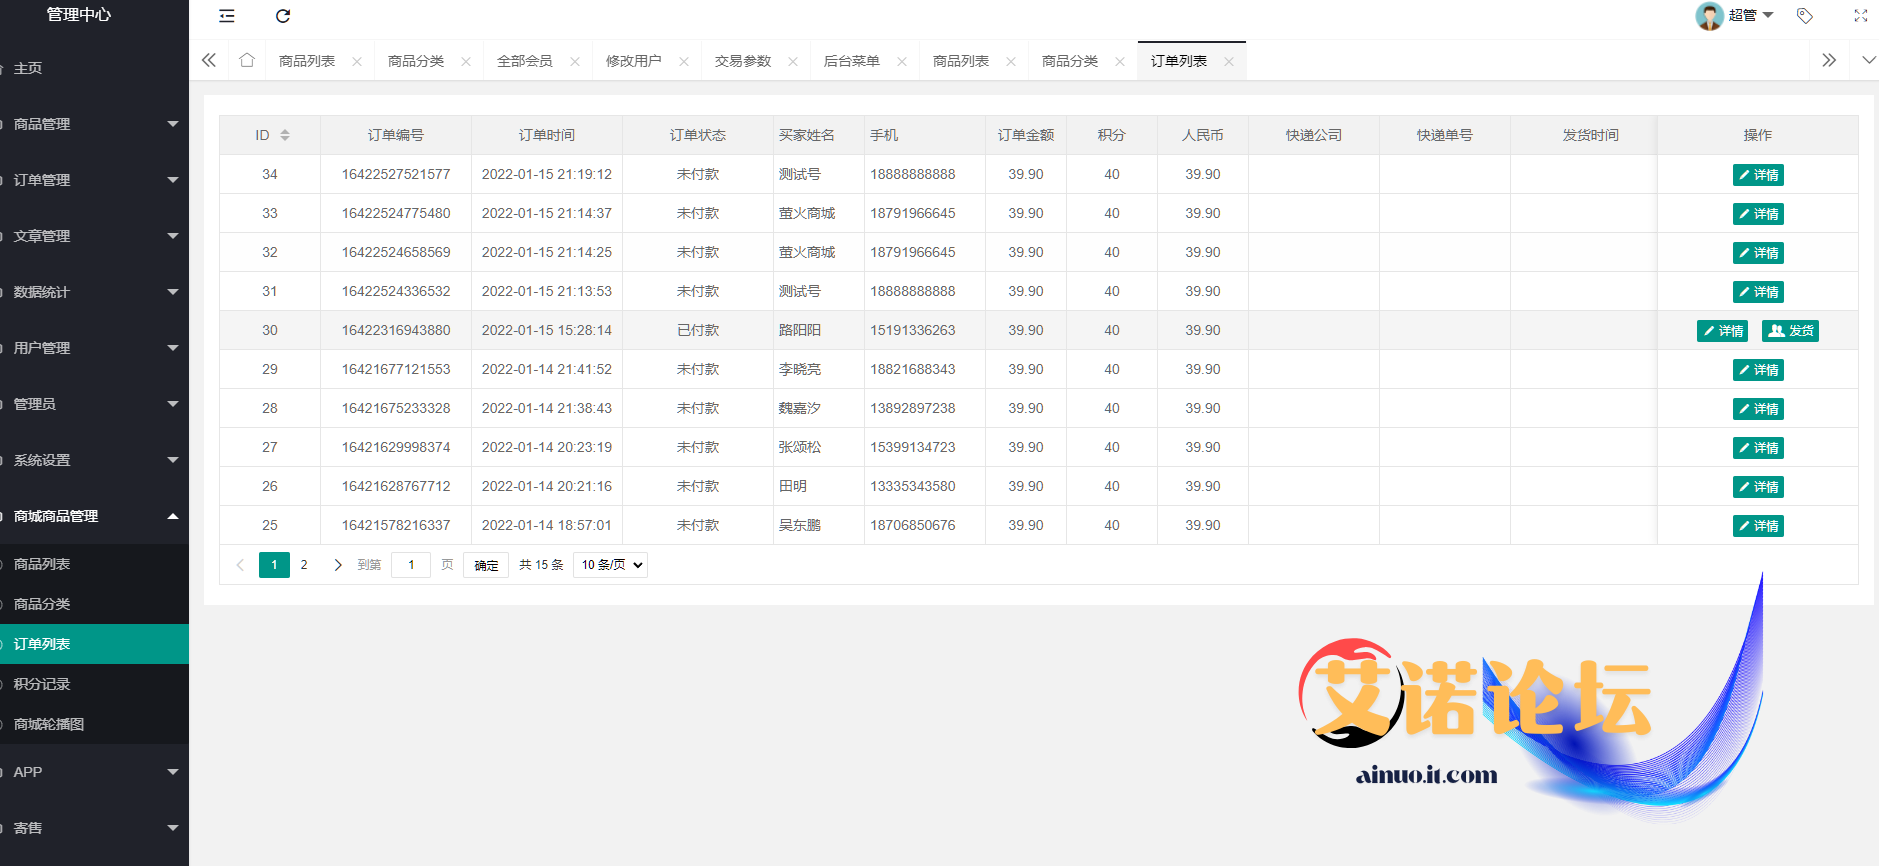Click the 管理中心 title
Screen dimensions: 1879x866
coord(79,14)
